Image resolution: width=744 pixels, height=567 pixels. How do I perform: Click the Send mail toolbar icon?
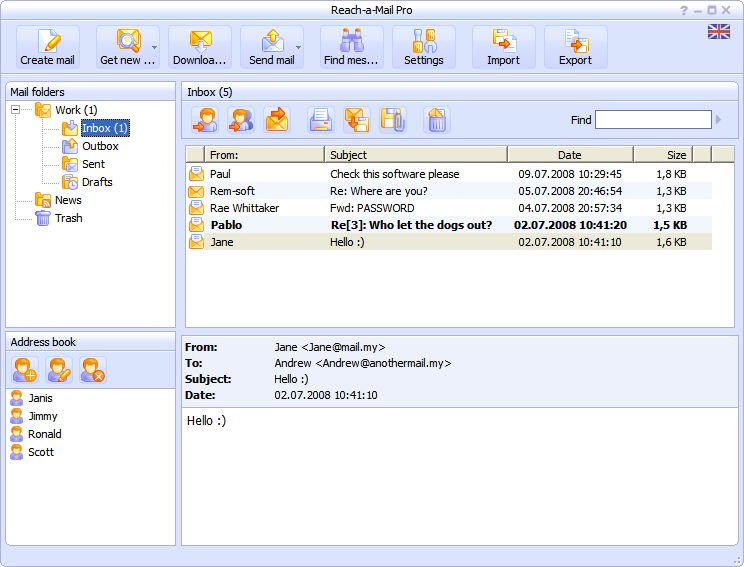click(272, 40)
